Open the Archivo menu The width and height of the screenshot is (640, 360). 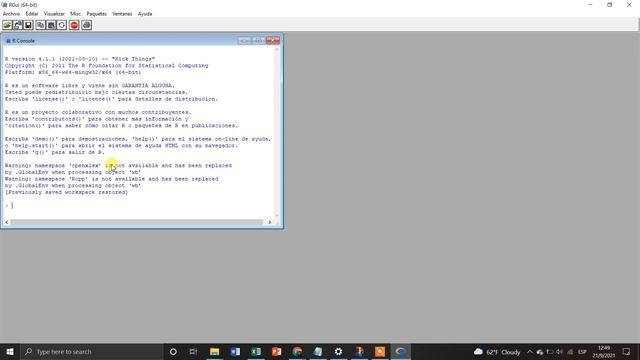pos(11,14)
